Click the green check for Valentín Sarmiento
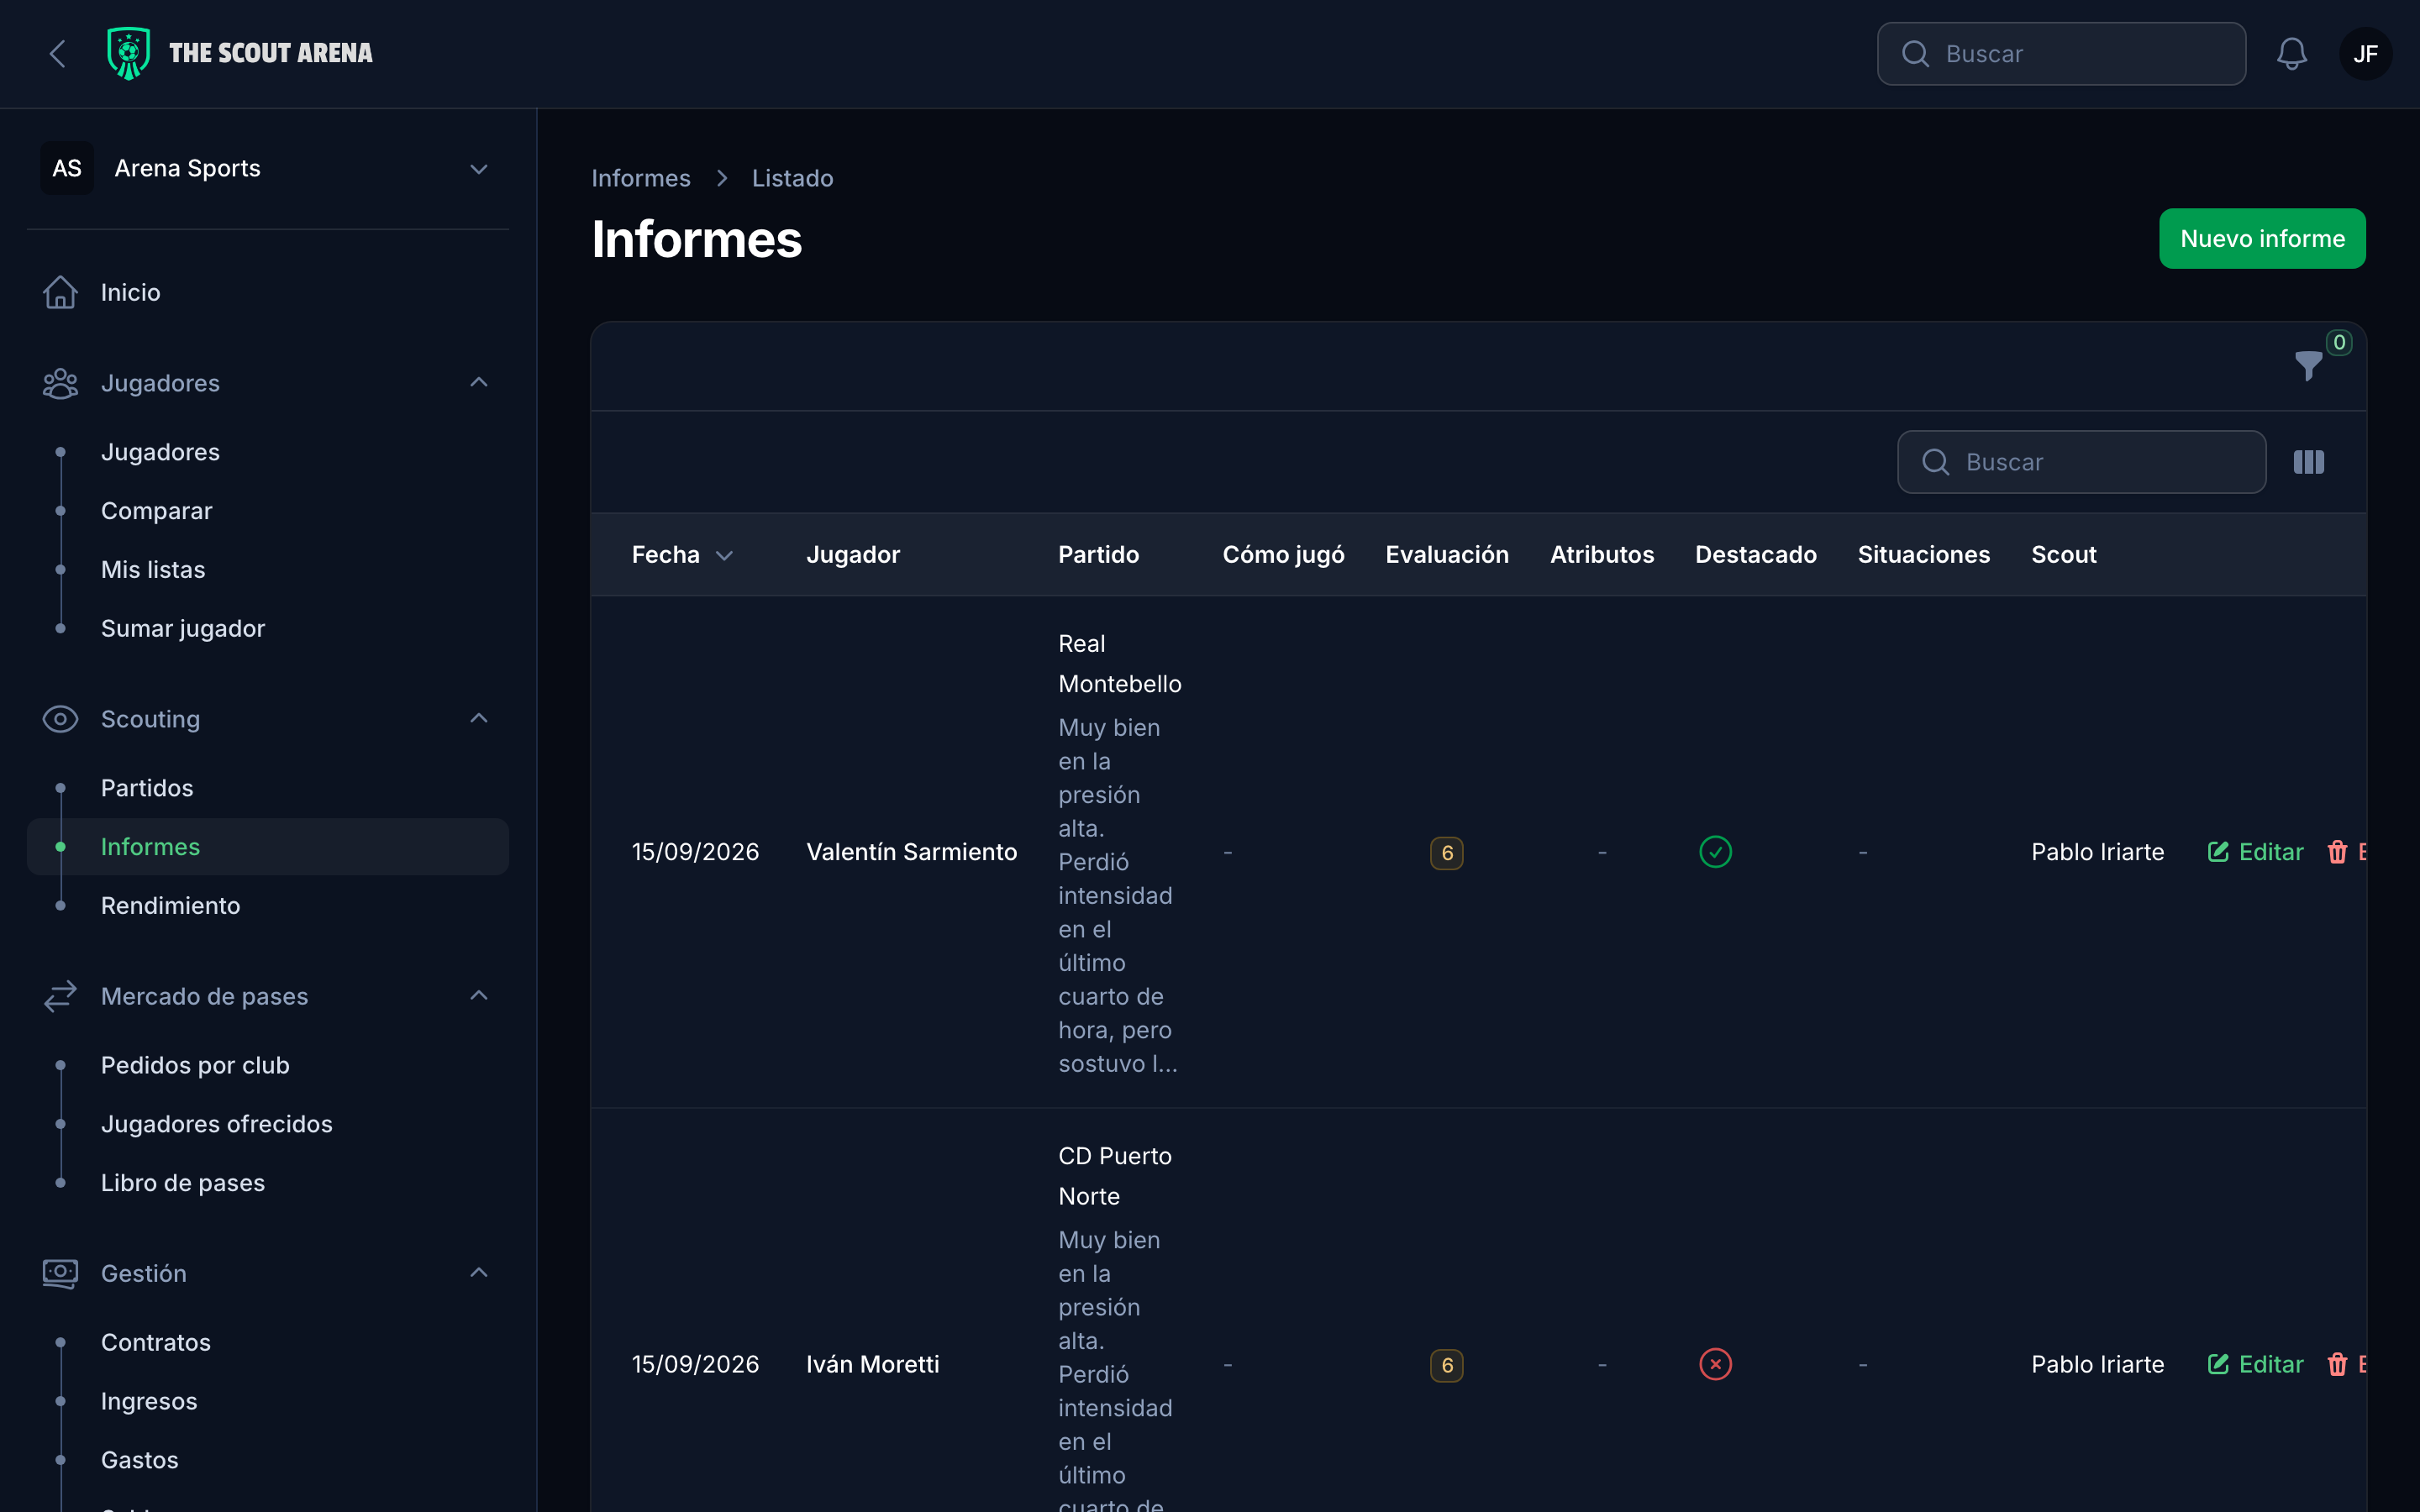The image size is (2420, 1512). tap(1715, 852)
